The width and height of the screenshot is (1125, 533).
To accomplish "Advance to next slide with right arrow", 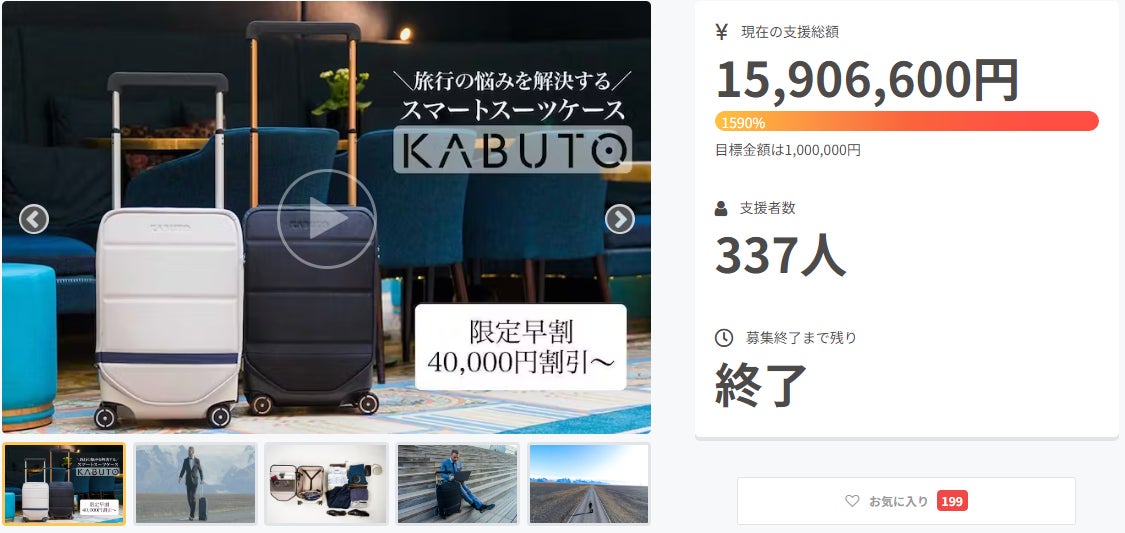I will point(620,219).
